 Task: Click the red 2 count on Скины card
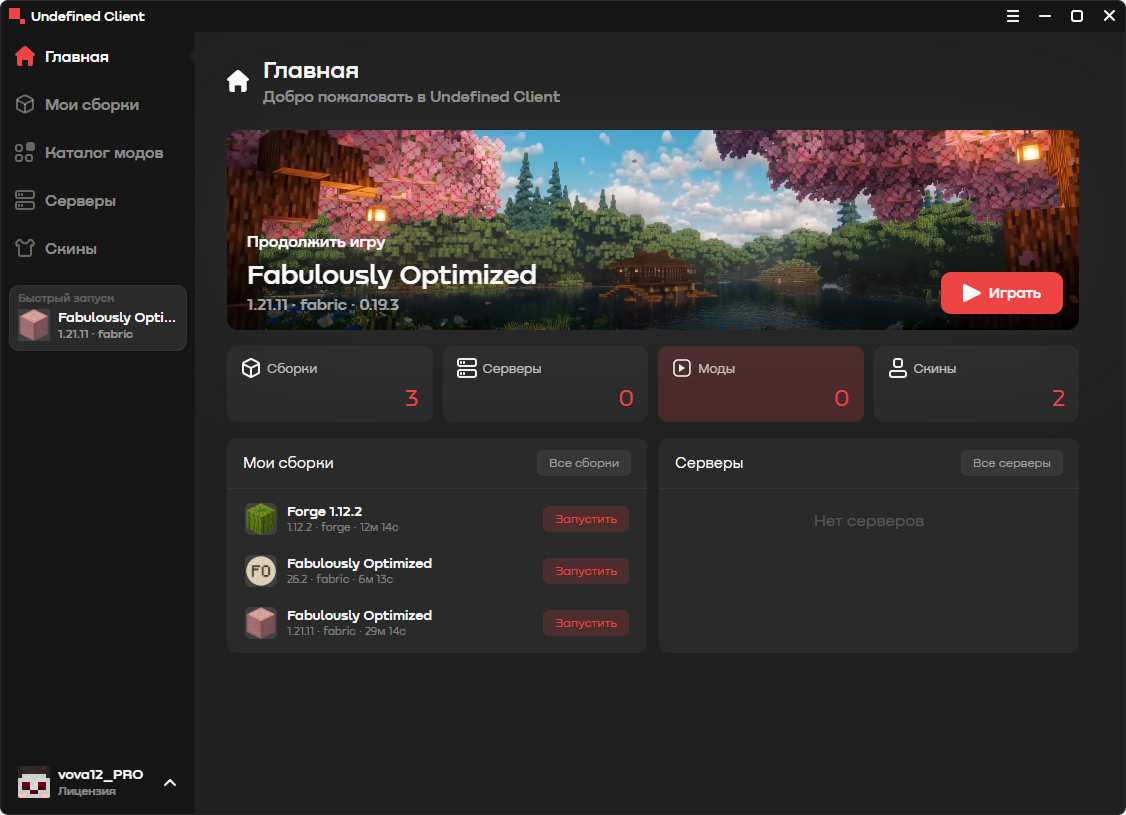(1058, 398)
